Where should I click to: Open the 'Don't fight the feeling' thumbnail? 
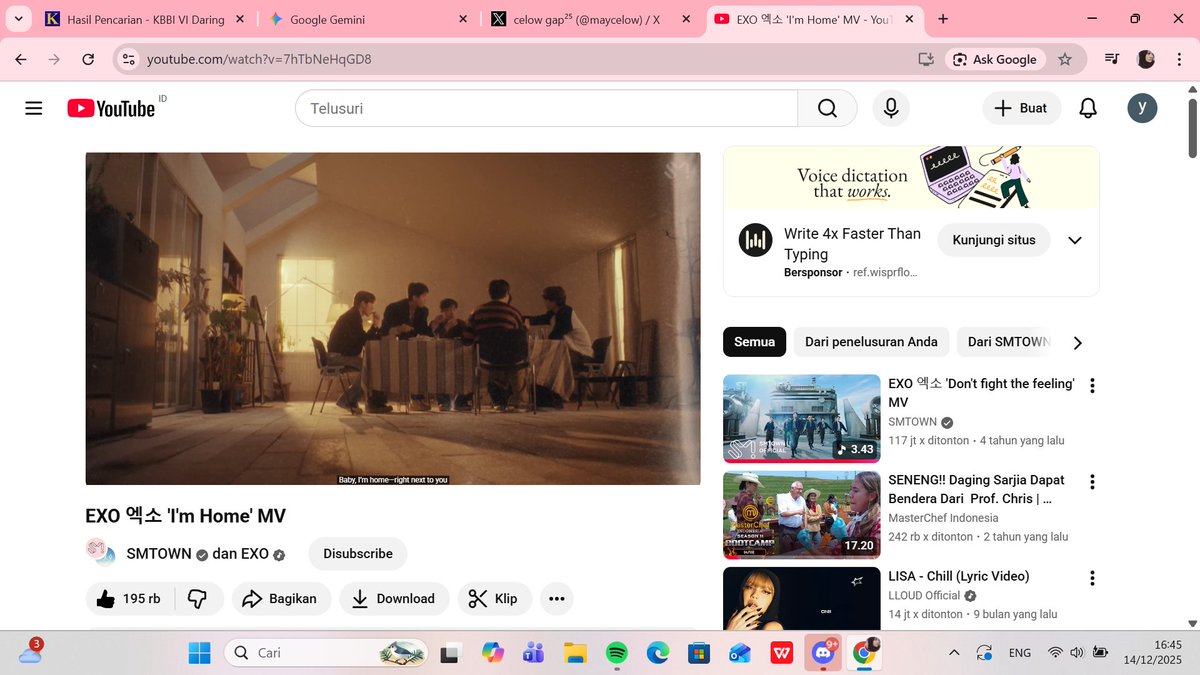pos(801,419)
